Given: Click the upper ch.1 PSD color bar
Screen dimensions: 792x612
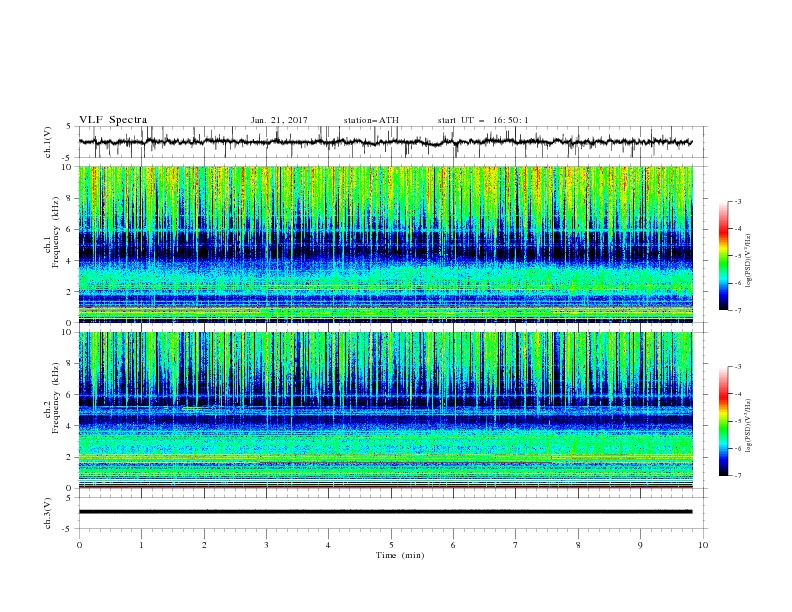Looking at the screenshot, I should click(x=724, y=256).
